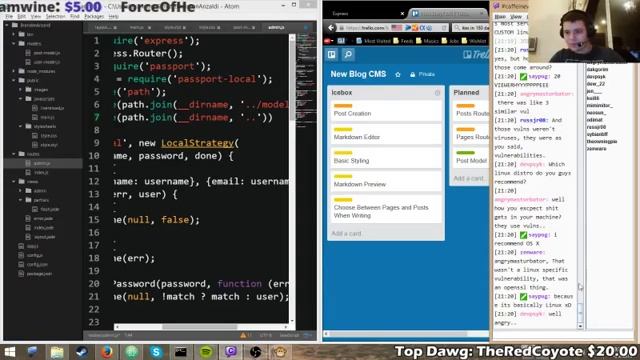This screenshot has height=360, width=640.
Task: Click the warning icon in Atom status bar
Action: click(x=243, y=335)
